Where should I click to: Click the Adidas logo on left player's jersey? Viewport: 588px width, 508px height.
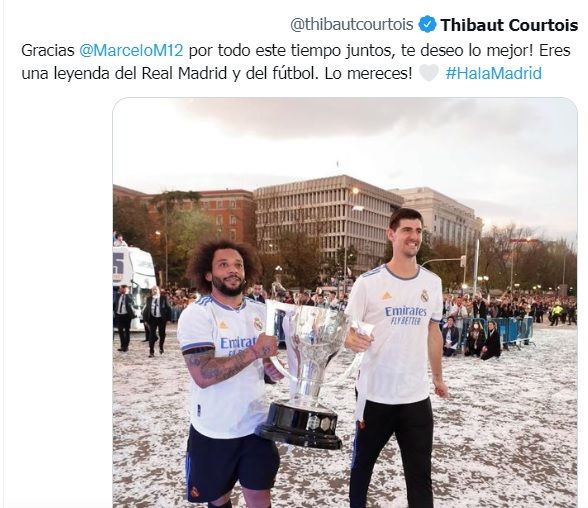[224, 325]
